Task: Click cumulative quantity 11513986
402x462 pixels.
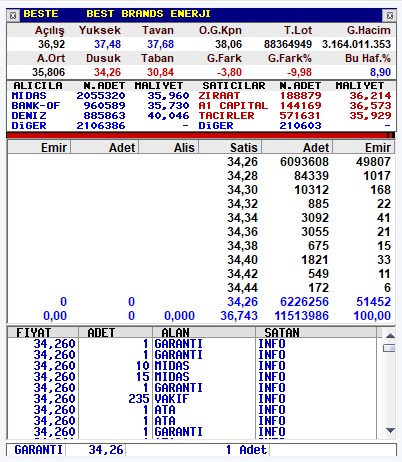Action: 302,316
